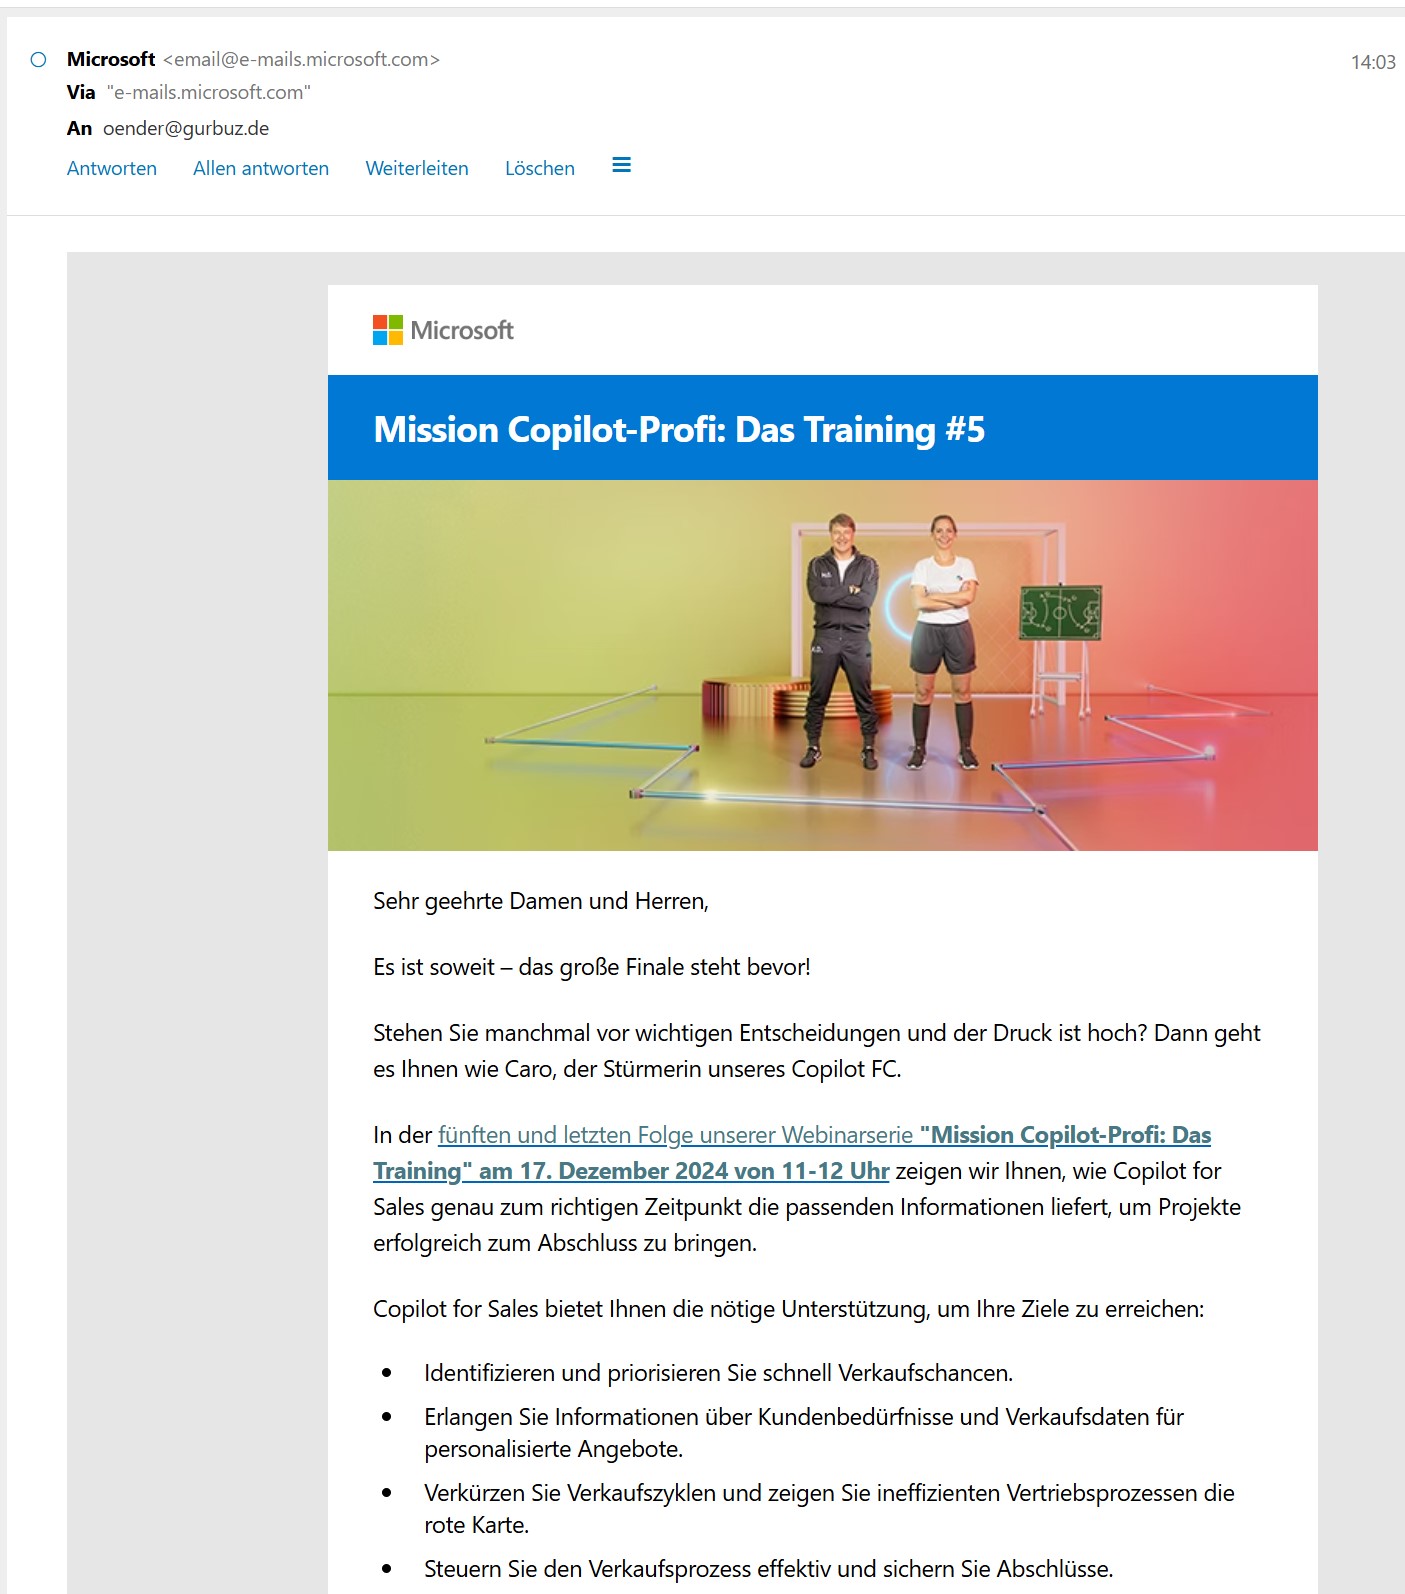Click Allen antworten to reply all
Image resolution: width=1405 pixels, height=1594 pixels.
point(261,168)
